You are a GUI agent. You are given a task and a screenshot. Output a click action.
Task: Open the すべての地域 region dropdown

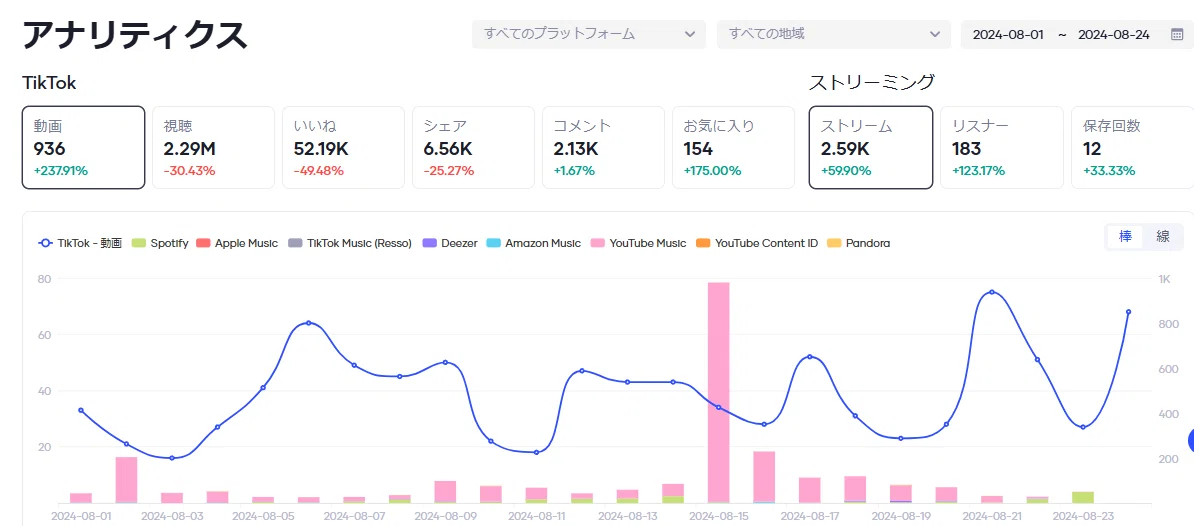click(833, 34)
